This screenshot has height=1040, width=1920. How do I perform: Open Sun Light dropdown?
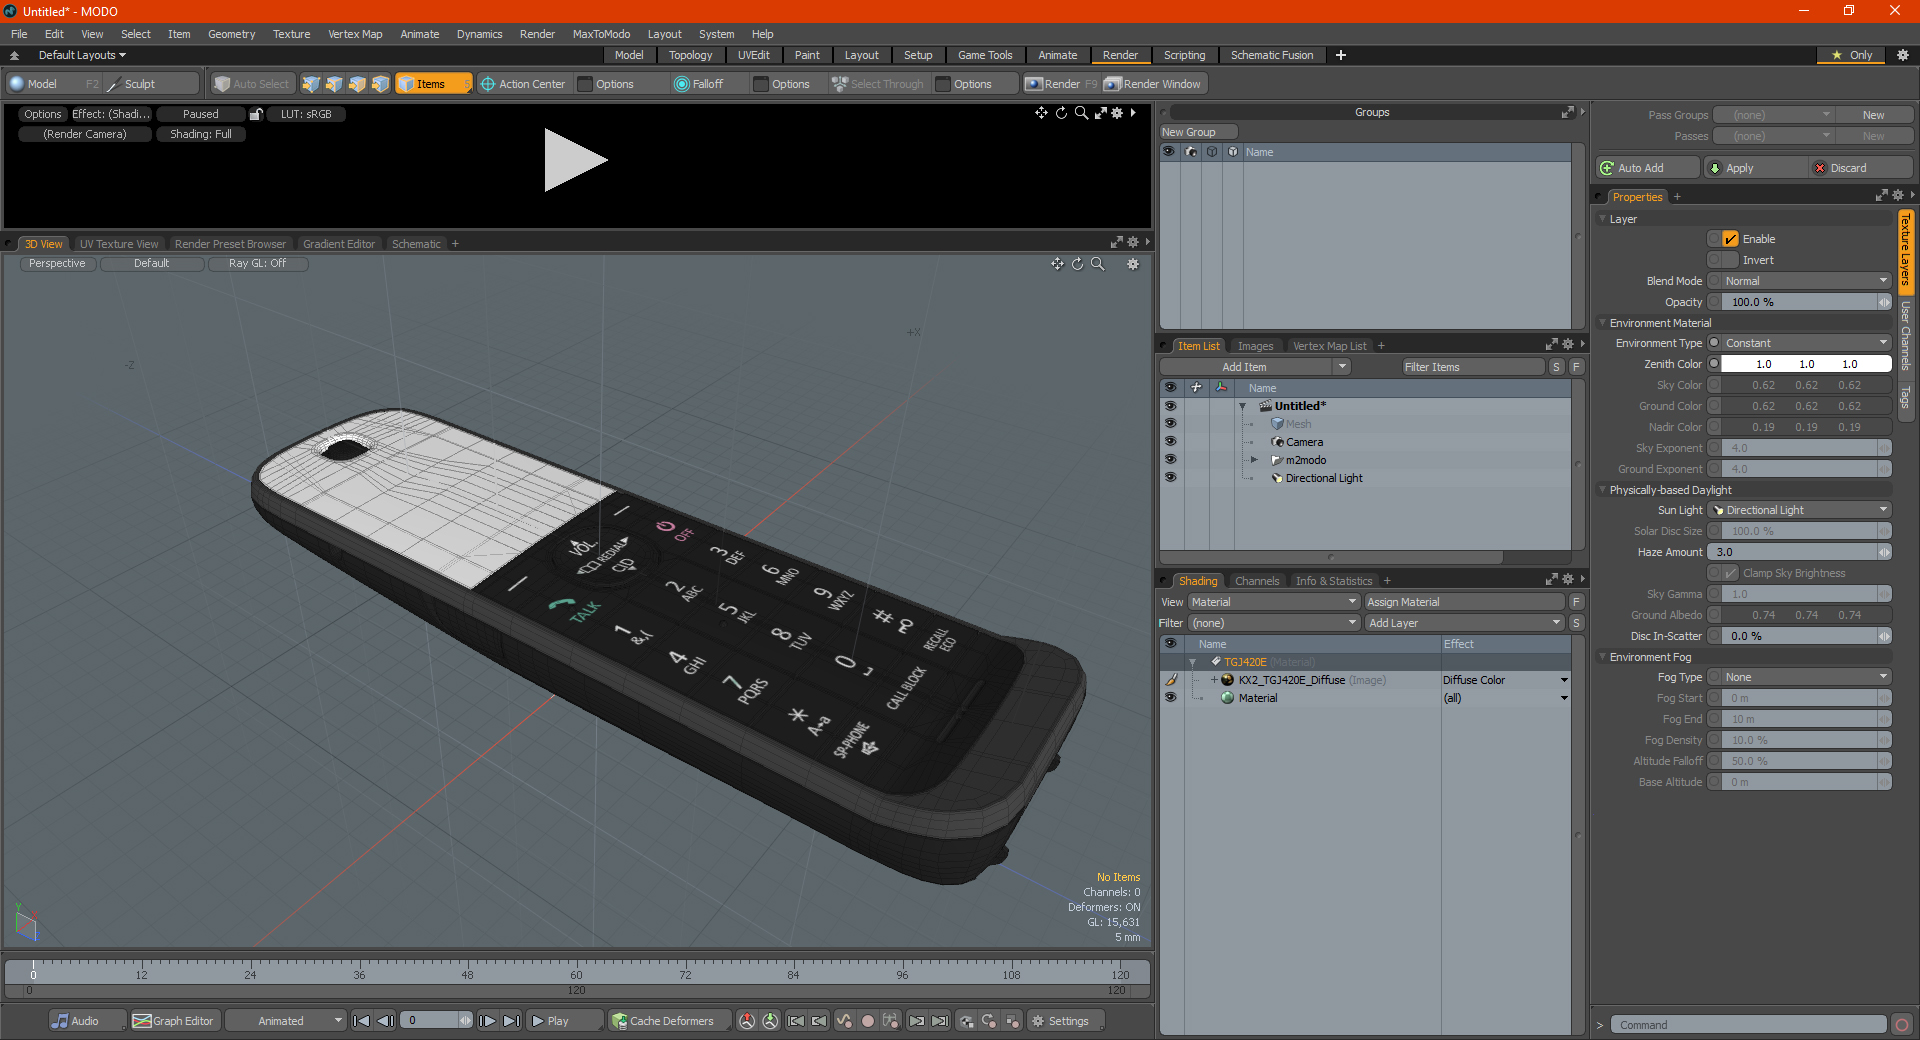click(x=1800, y=510)
